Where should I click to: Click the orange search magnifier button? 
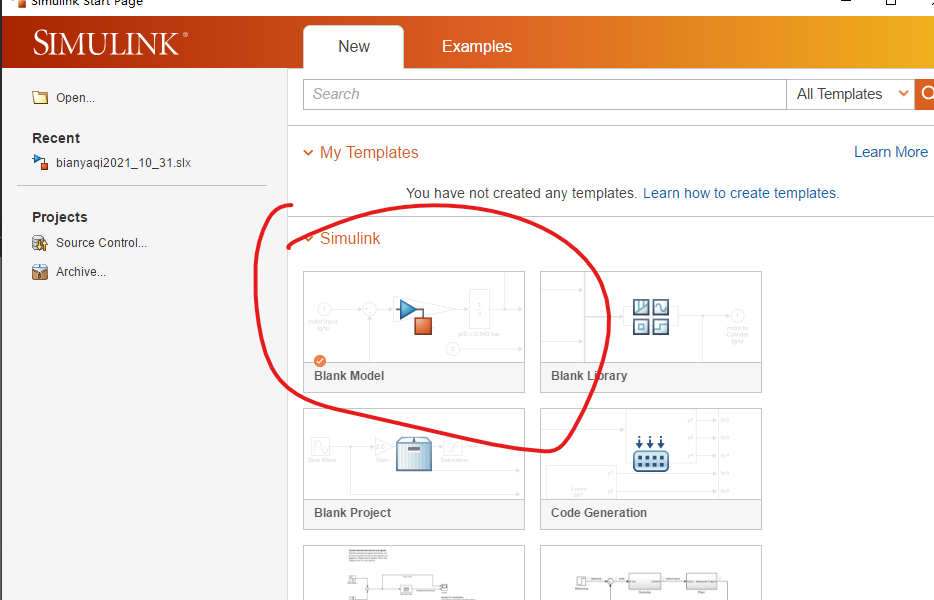[x=926, y=94]
